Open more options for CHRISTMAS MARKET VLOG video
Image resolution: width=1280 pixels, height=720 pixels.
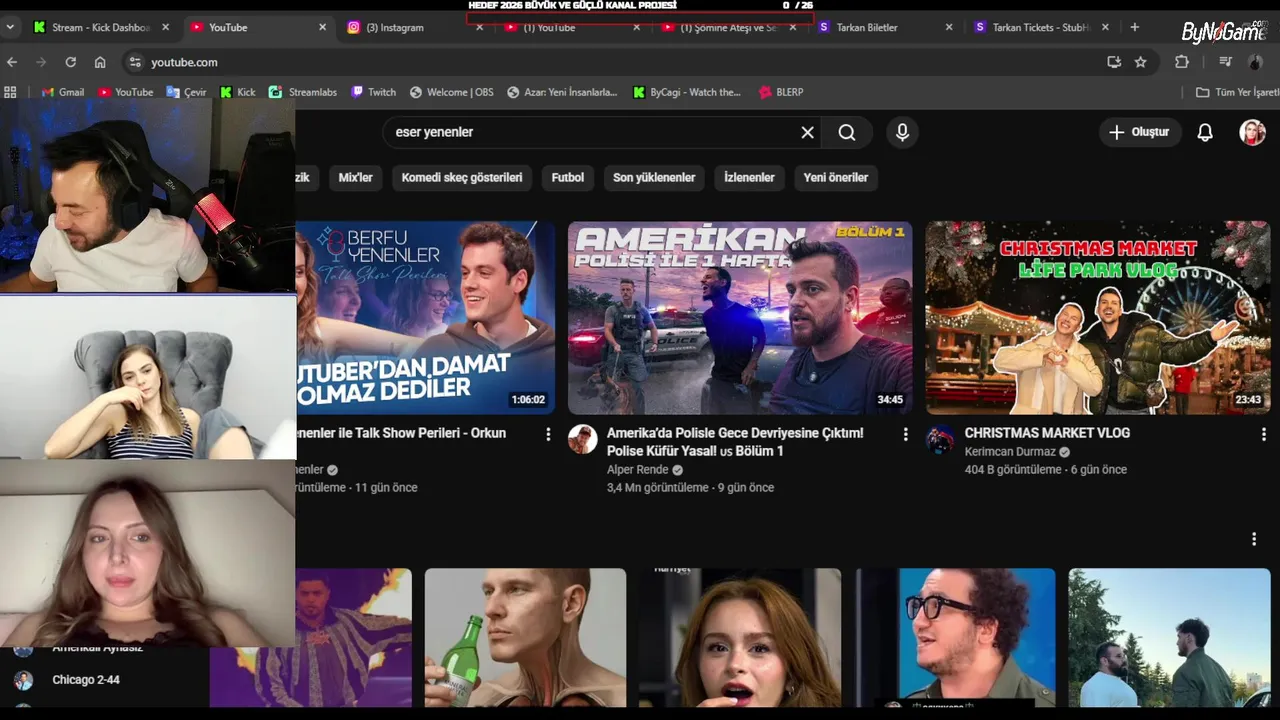click(x=1263, y=434)
